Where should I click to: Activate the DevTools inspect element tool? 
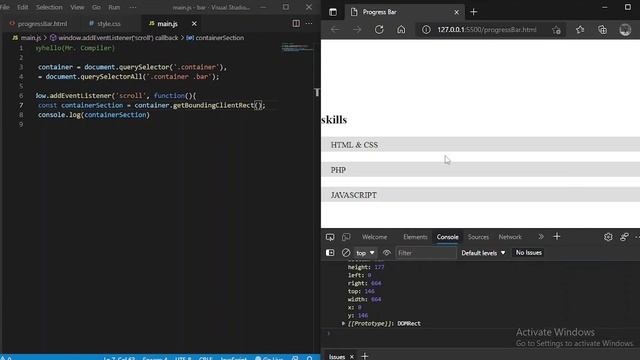click(x=330, y=237)
